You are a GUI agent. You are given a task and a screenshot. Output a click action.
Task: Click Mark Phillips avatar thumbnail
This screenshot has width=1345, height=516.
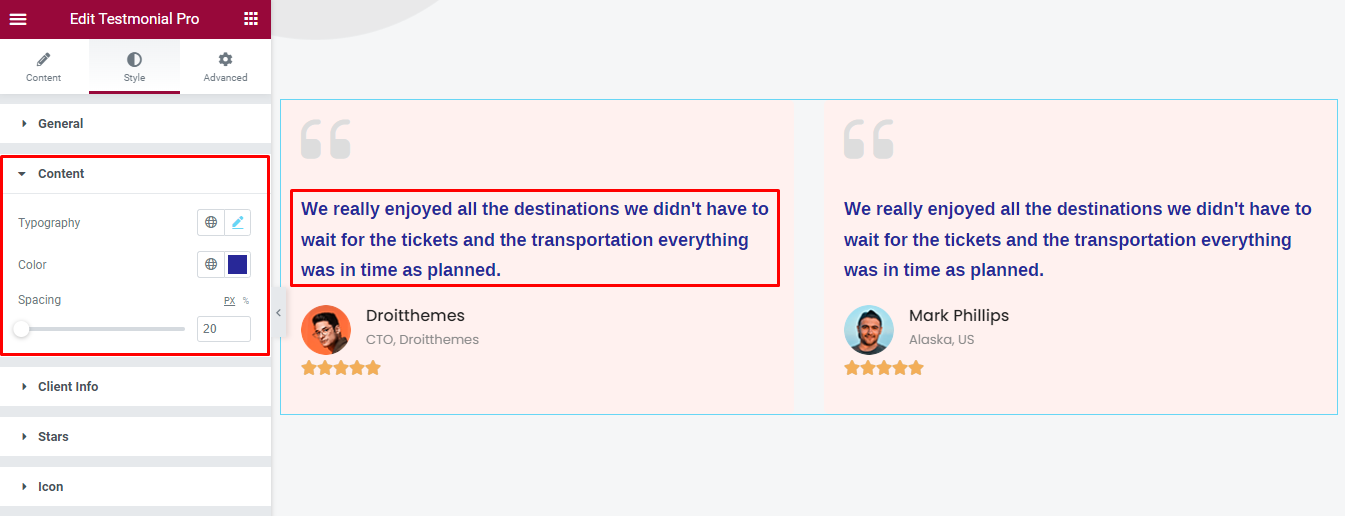(868, 329)
